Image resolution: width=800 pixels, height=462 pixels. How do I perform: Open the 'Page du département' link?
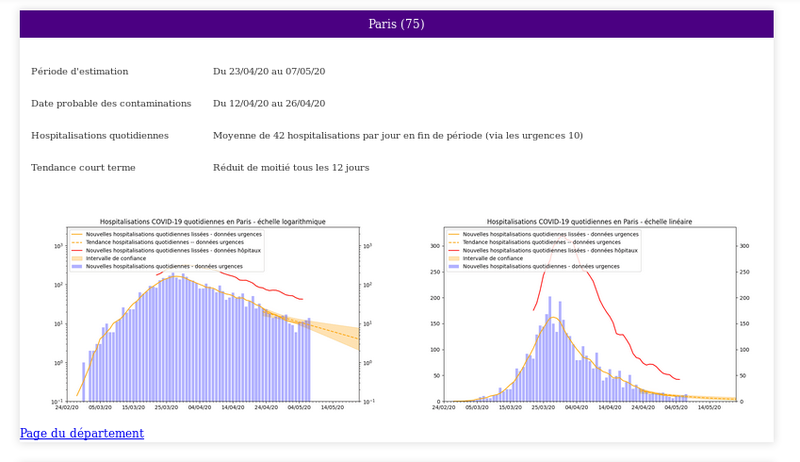pos(82,433)
